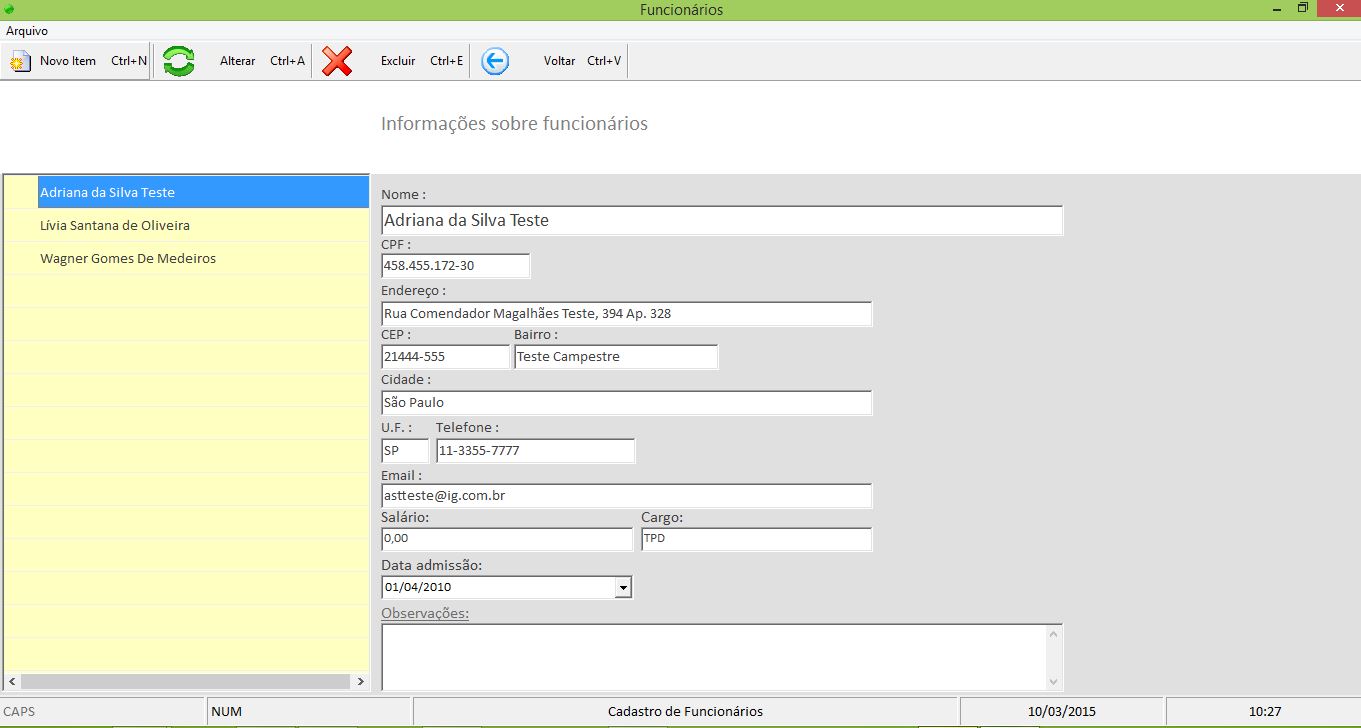Click the green app icon in title bar
1361x728 pixels.
[9, 9]
